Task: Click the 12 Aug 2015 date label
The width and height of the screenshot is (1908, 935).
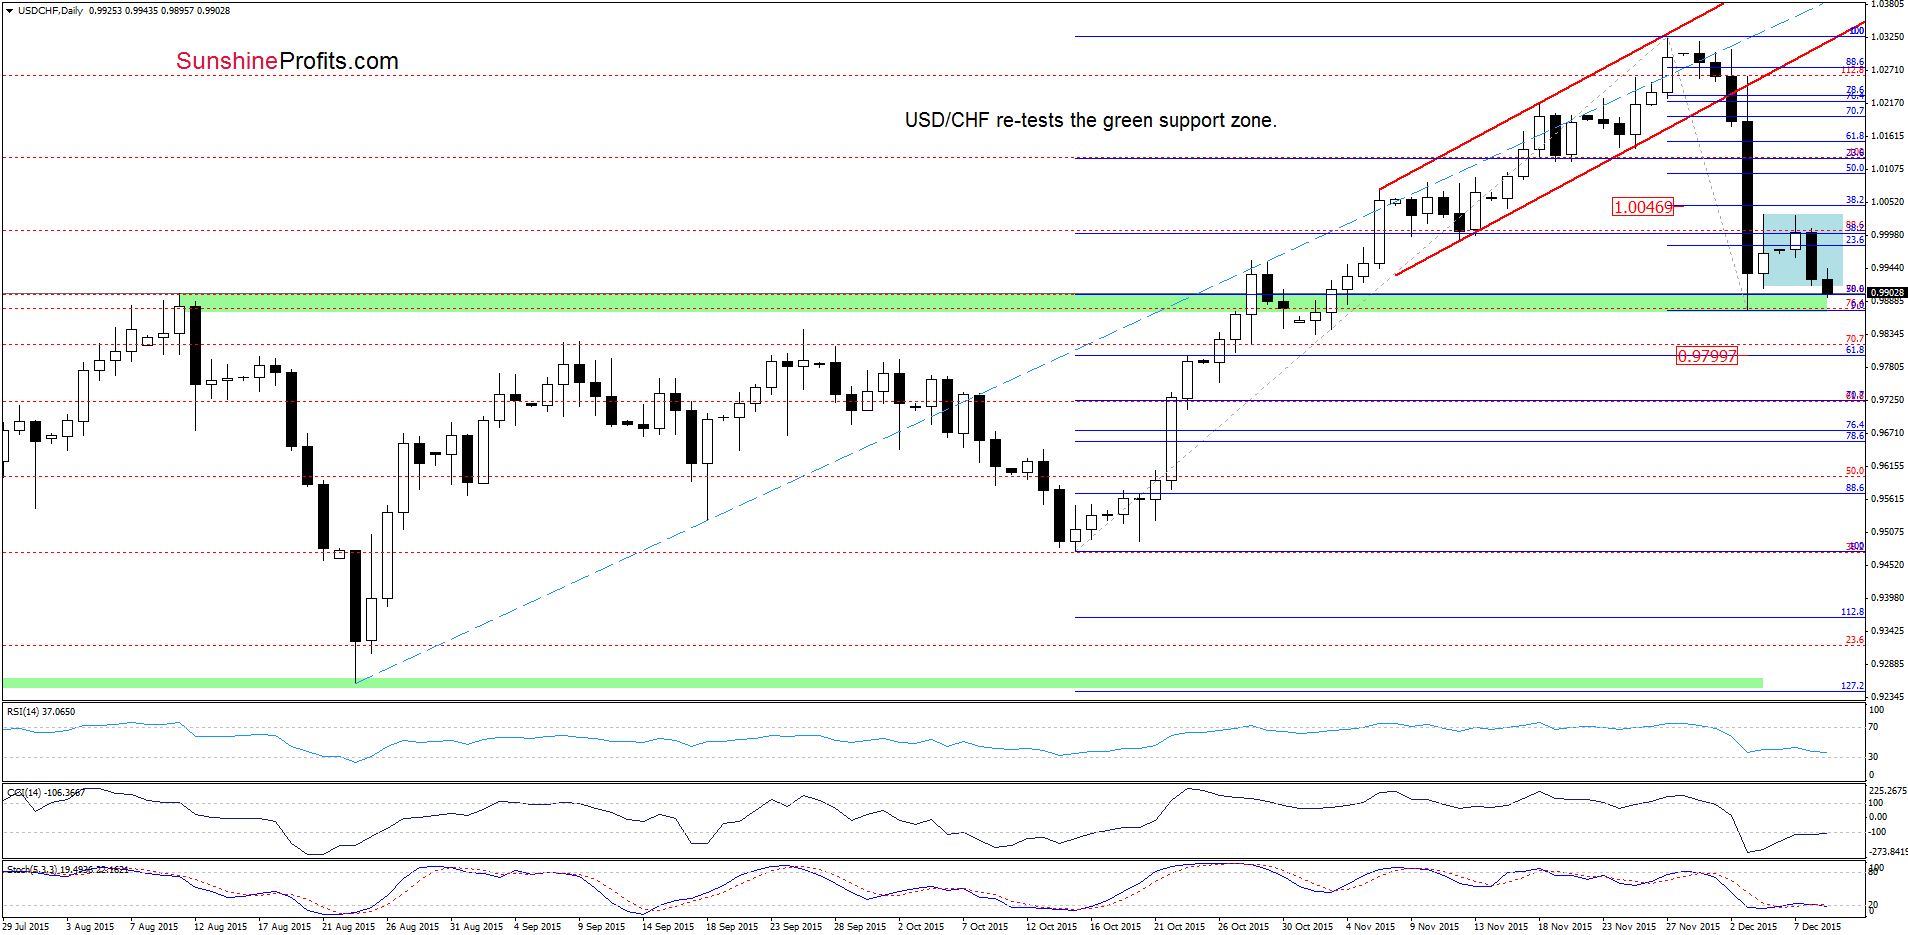Action: coord(220,927)
